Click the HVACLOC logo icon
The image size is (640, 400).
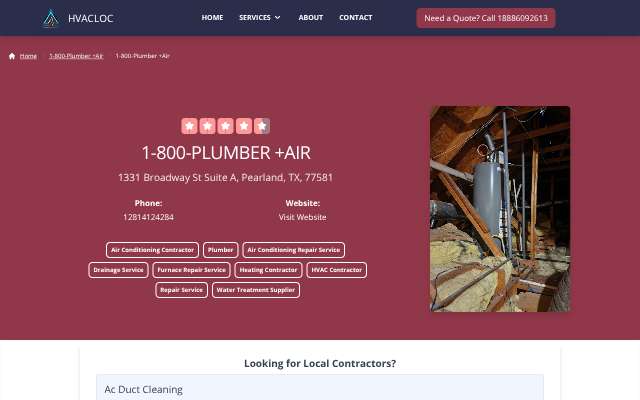coord(51,18)
